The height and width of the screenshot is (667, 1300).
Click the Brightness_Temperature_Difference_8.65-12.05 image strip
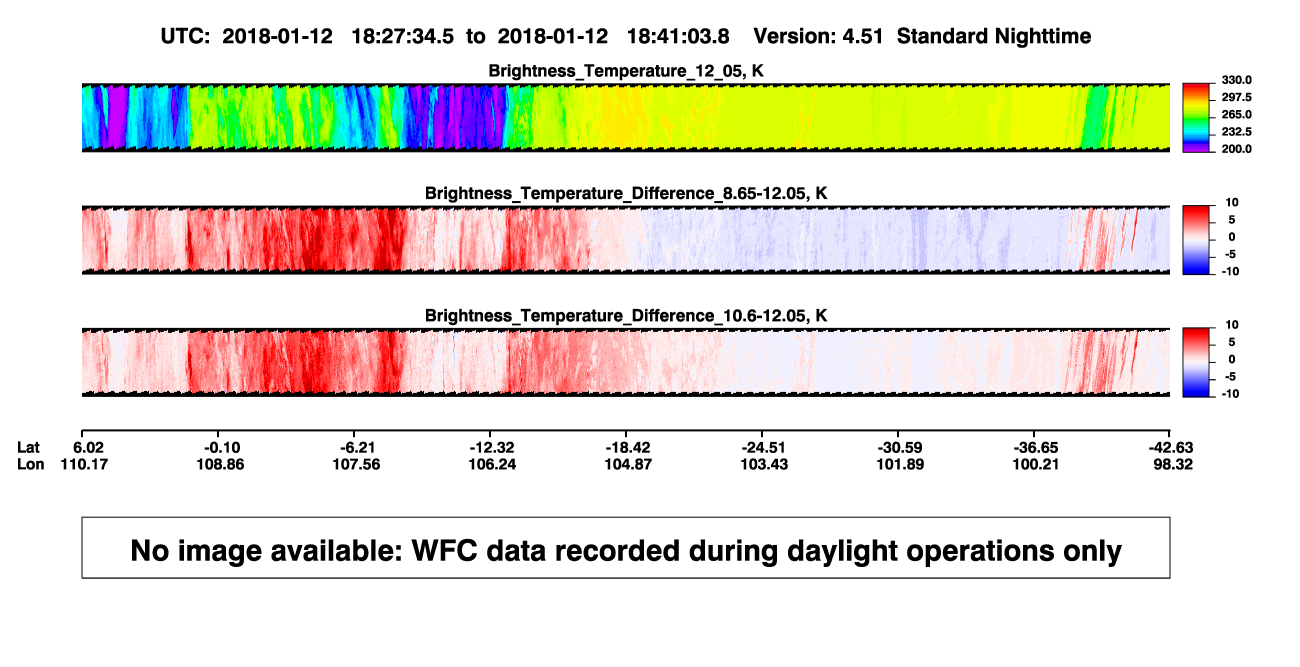(625, 240)
